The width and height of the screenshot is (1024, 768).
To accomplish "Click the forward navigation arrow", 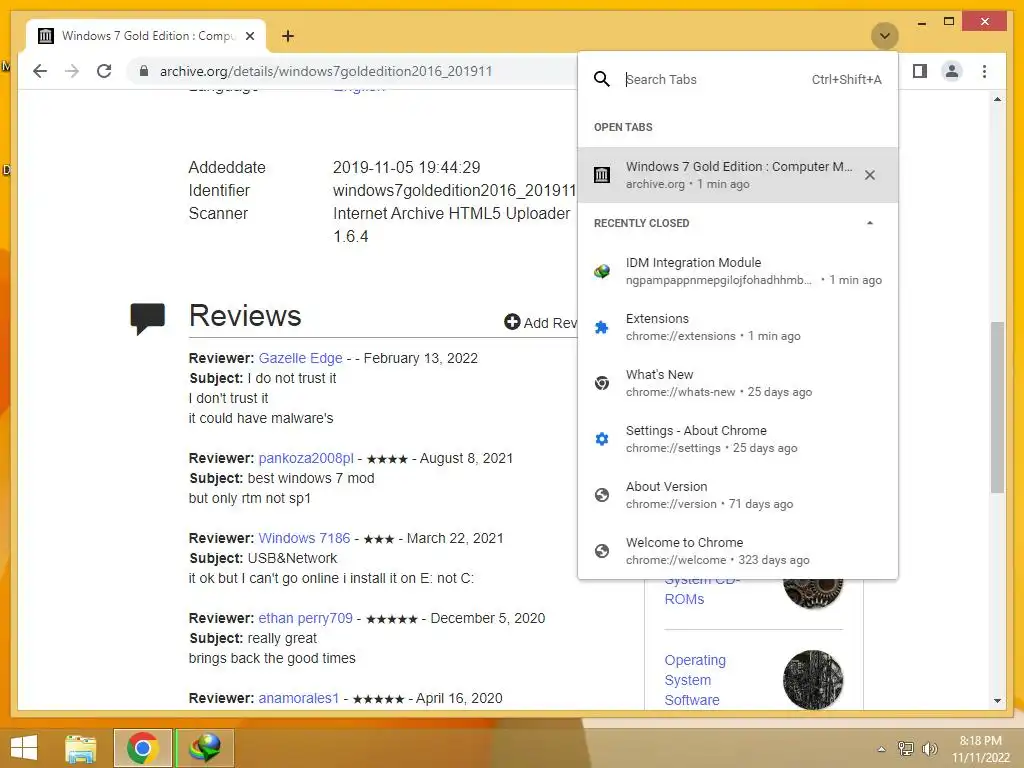I will 72,71.
